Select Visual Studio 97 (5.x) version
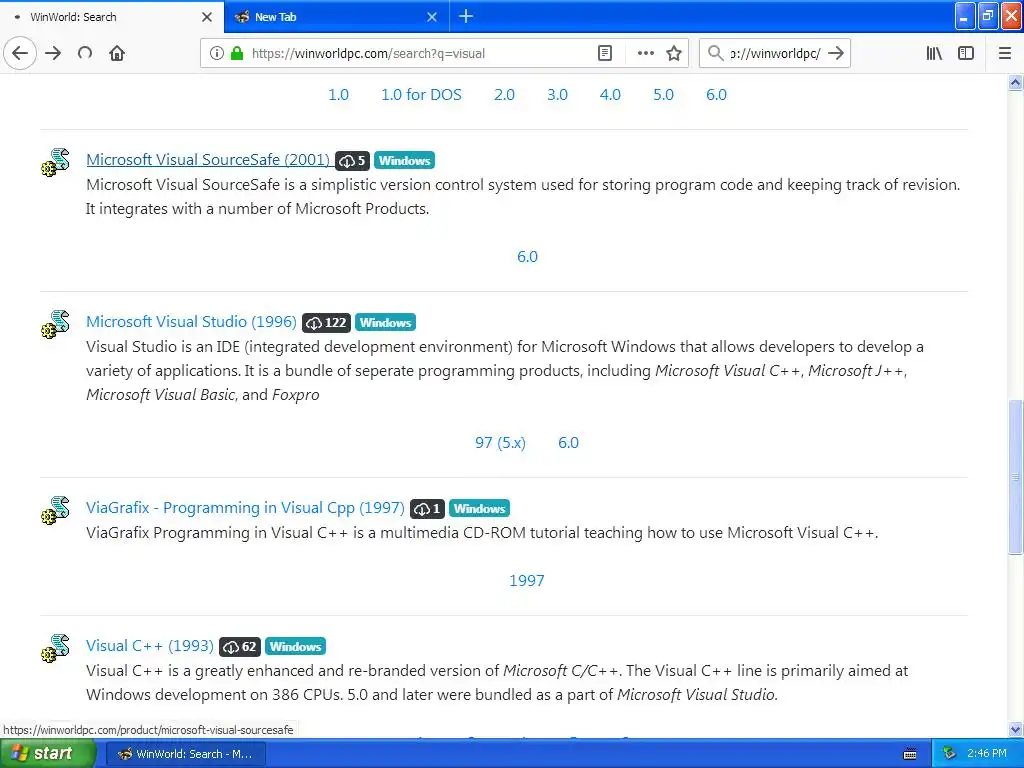Viewport: 1024px width, 768px height. coord(500,442)
